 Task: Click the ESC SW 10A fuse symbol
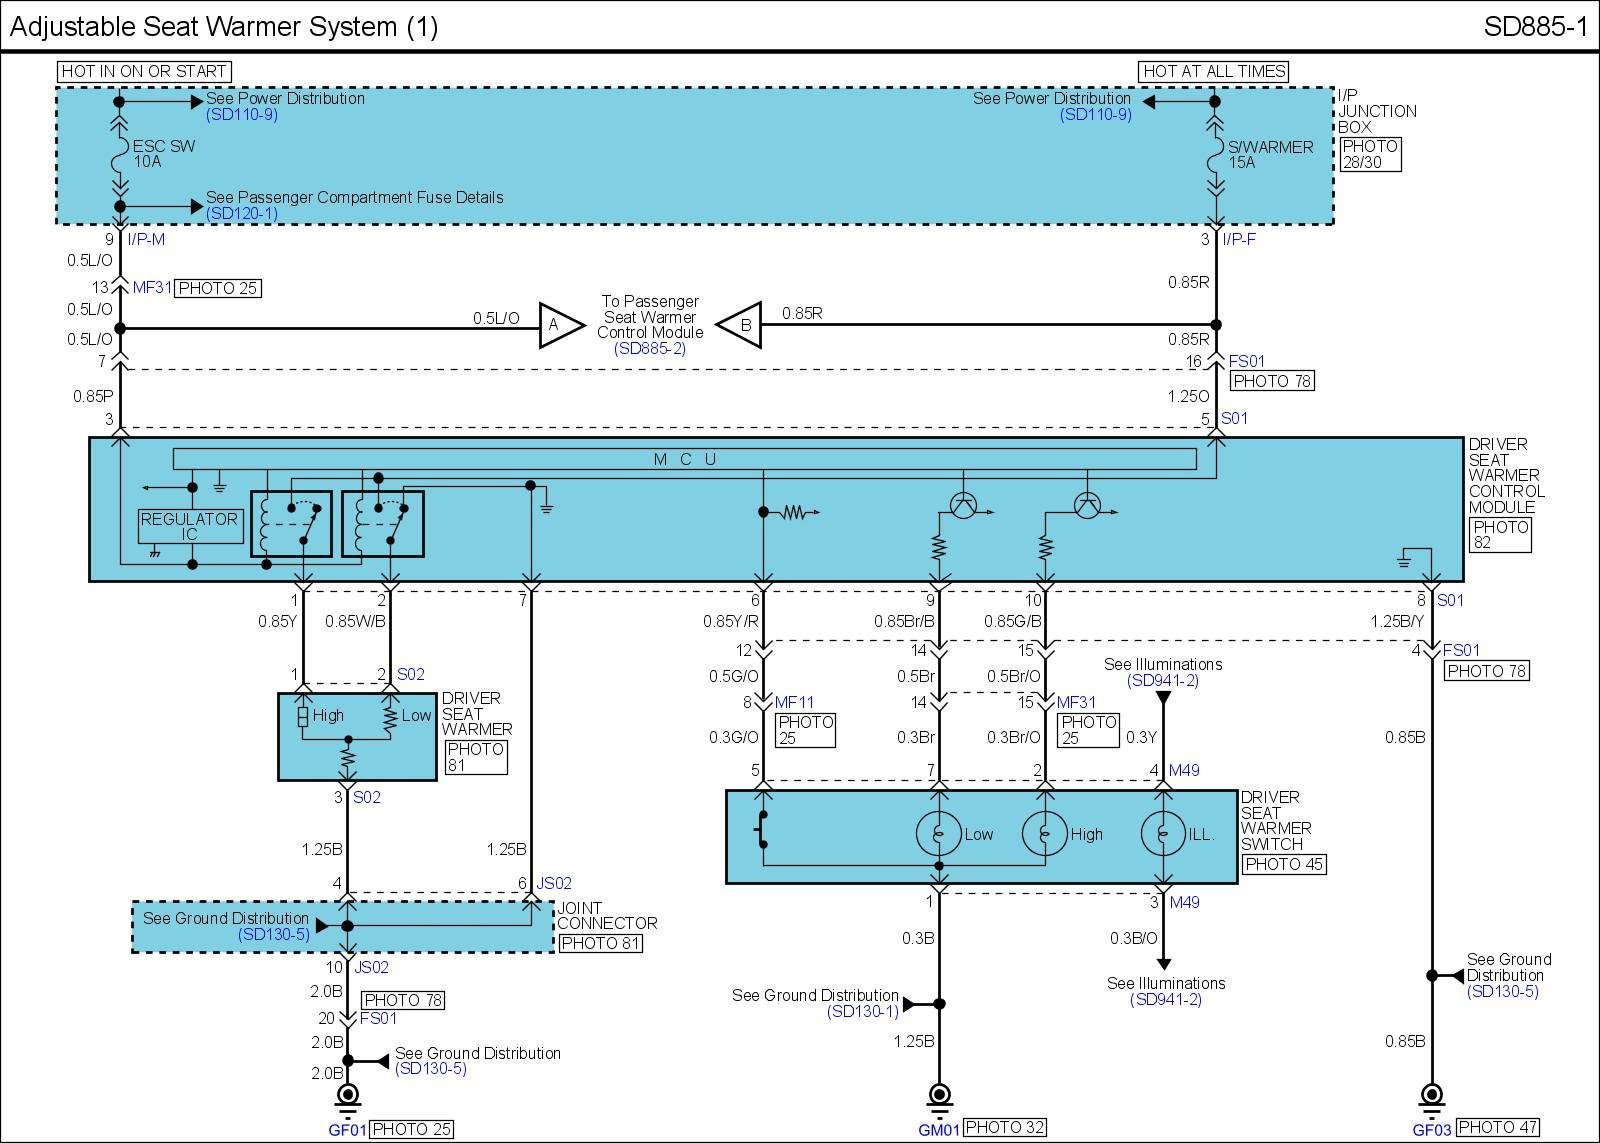[x=120, y=153]
